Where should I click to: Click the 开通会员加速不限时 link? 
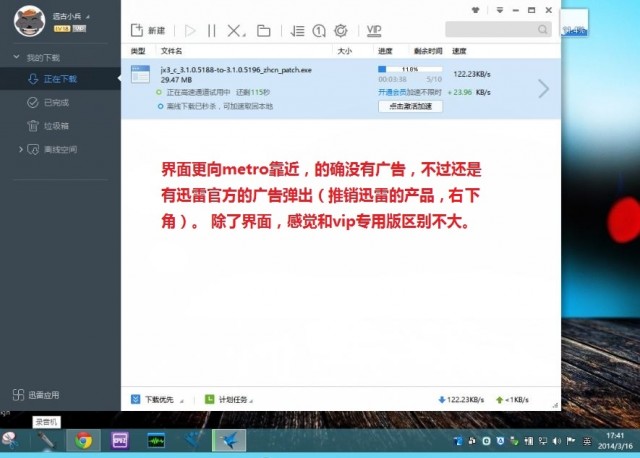tap(410, 92)
